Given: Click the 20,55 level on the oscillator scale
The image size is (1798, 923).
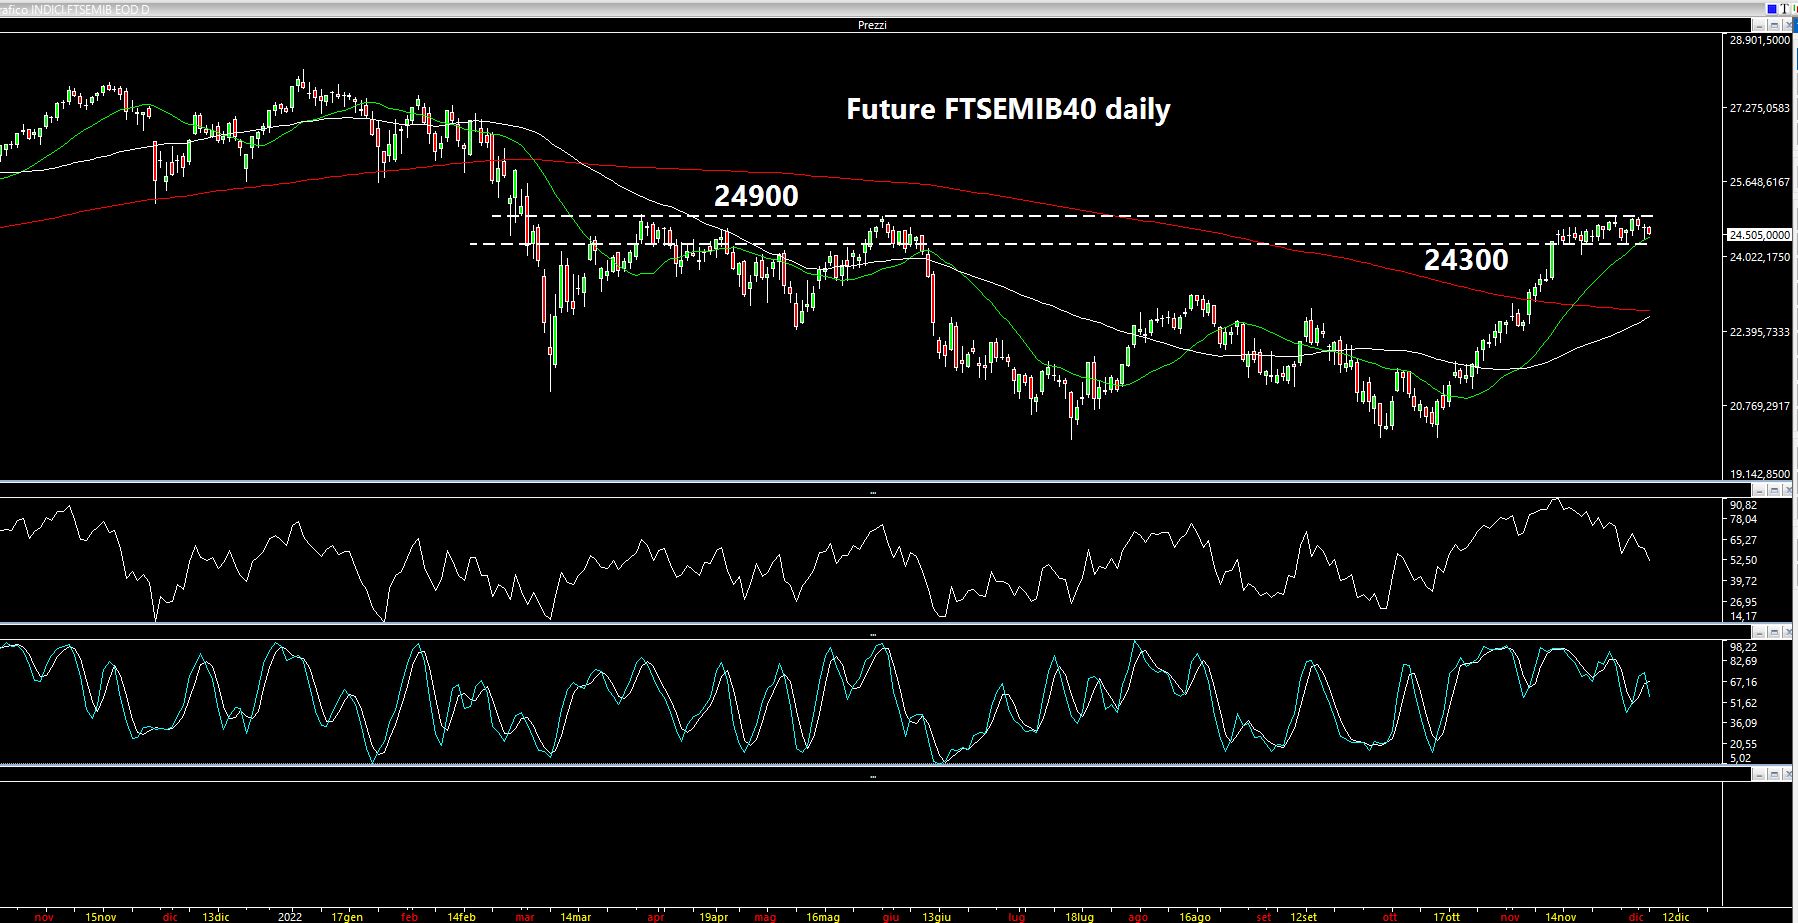Looking at the screenshot, I should coord(1743,744).
